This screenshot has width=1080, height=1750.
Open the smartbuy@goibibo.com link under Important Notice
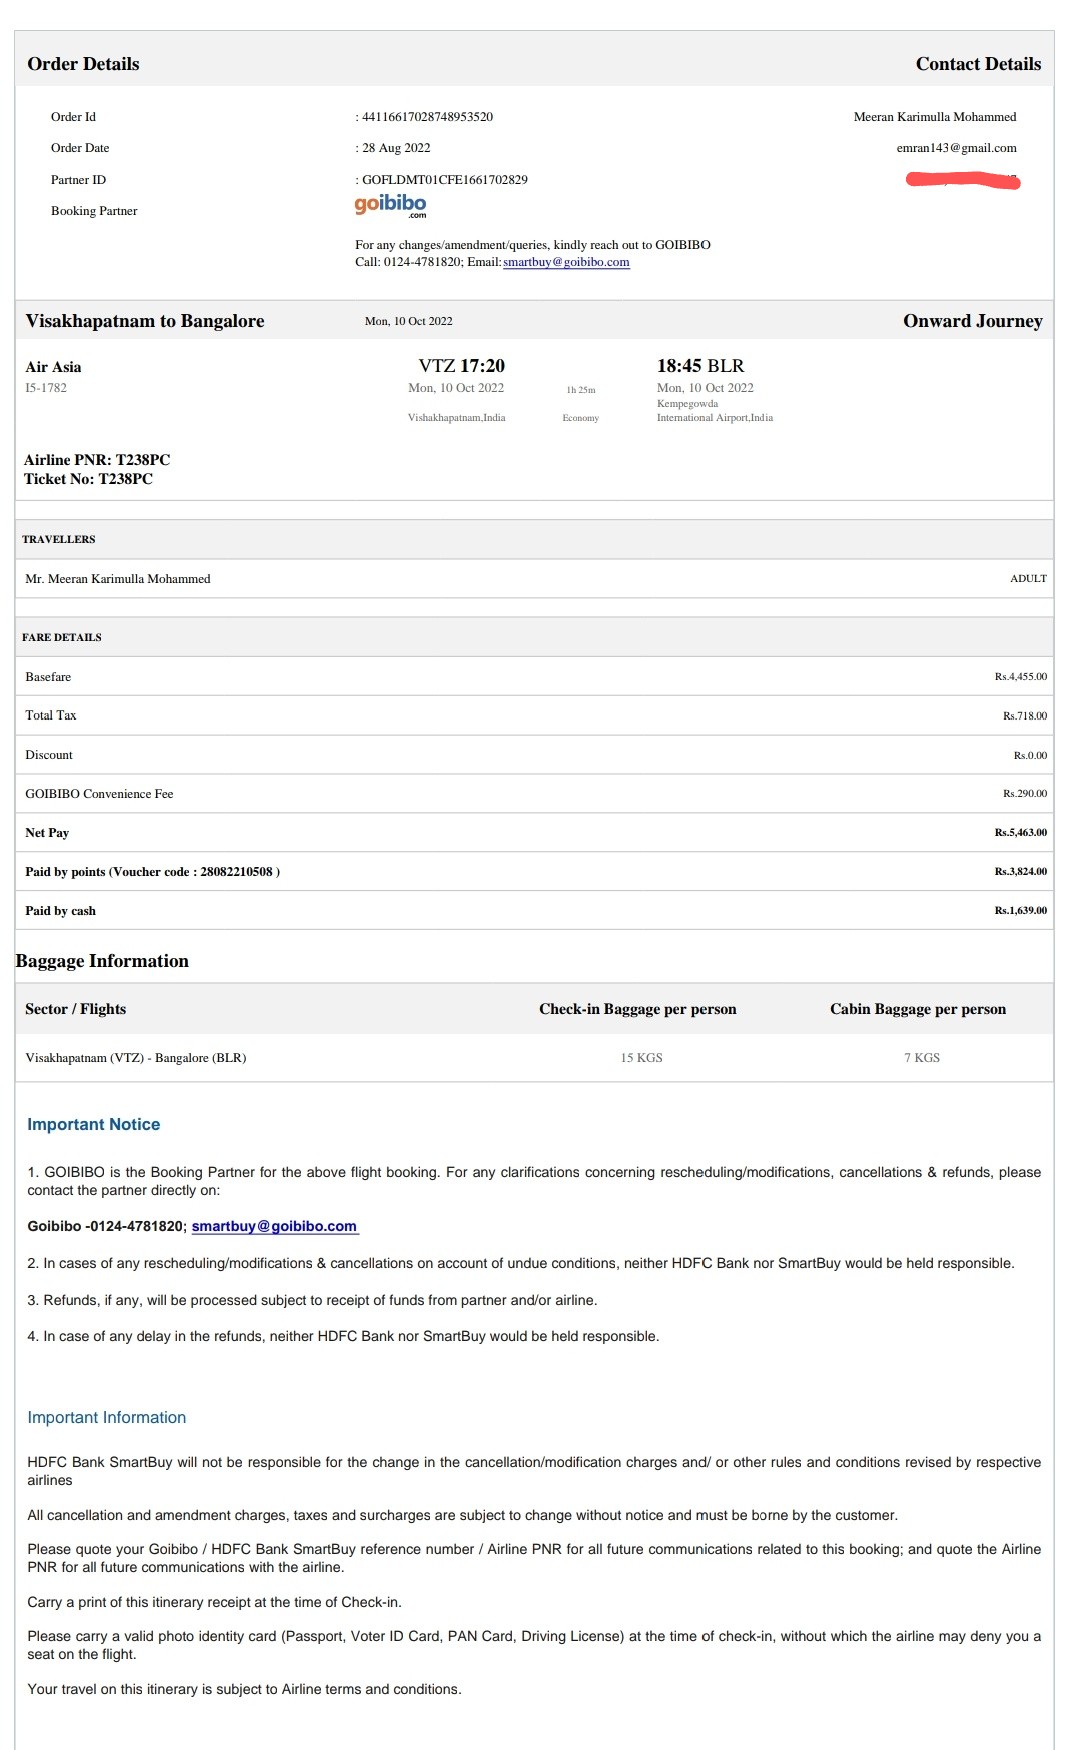tap(274, 1226)
